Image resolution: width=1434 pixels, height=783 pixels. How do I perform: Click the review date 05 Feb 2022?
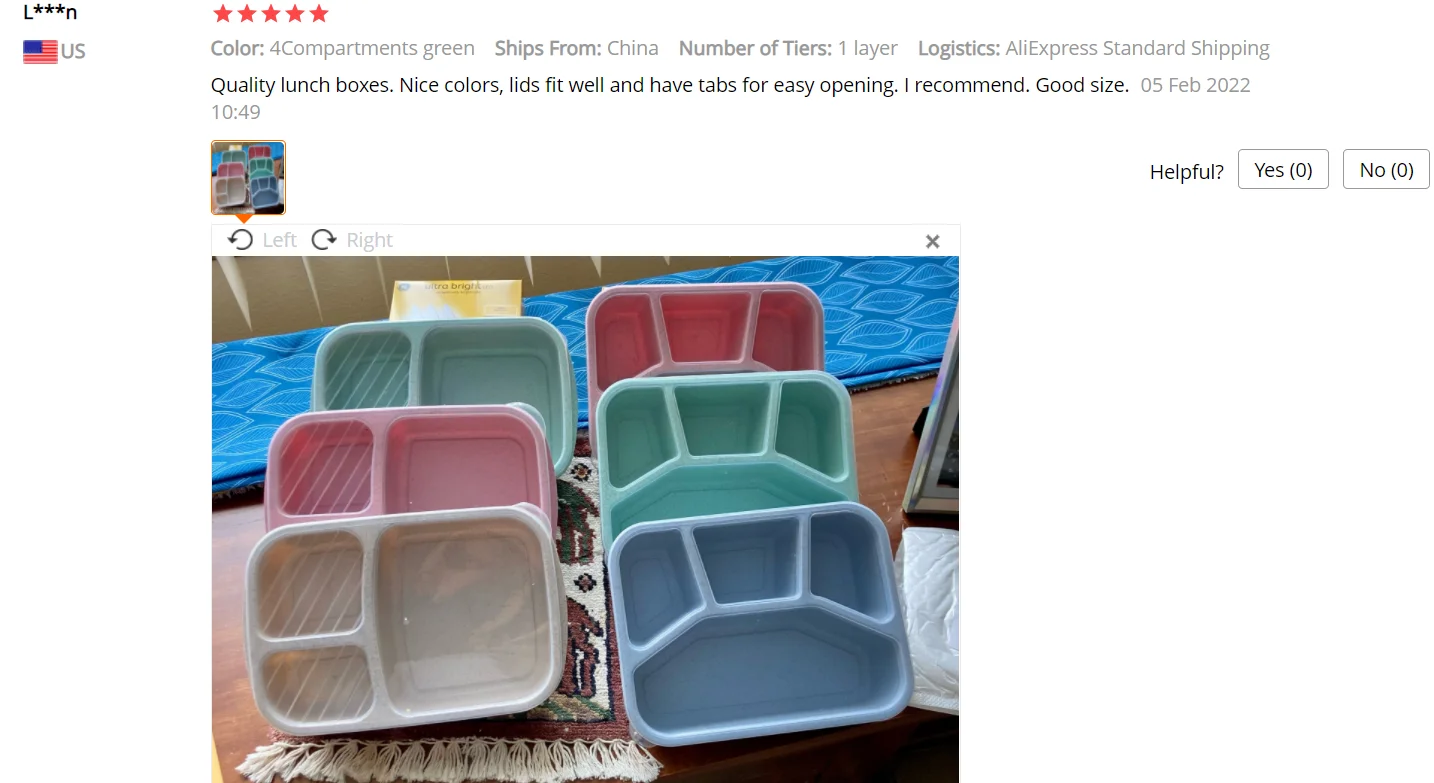pyautogui.click(x=1195, y=85)
